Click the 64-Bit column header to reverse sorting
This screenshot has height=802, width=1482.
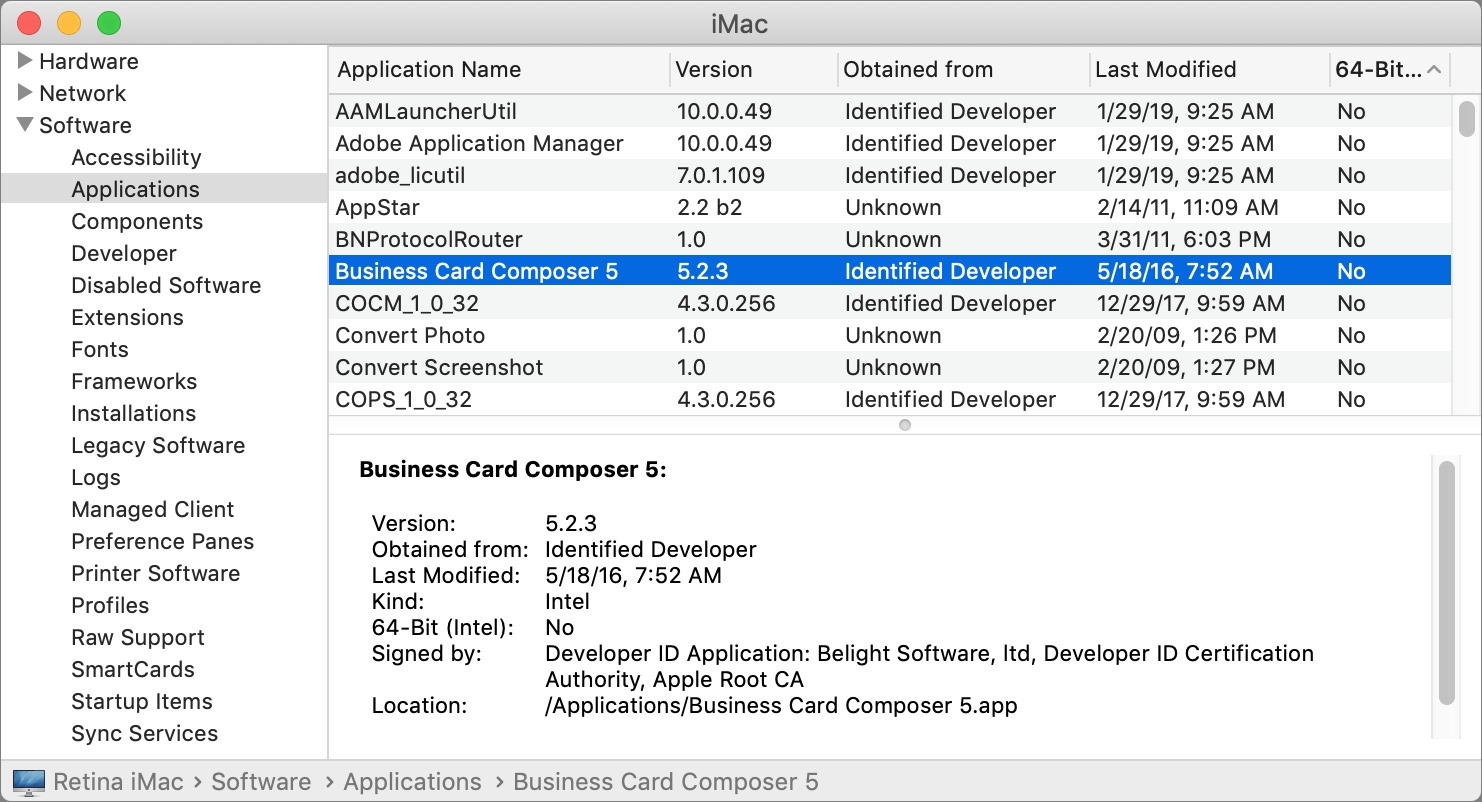(1378, 69)
